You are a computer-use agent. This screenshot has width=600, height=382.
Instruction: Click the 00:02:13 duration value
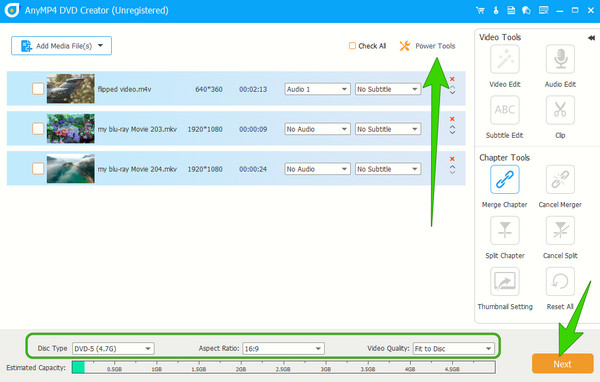pos(253,89)
